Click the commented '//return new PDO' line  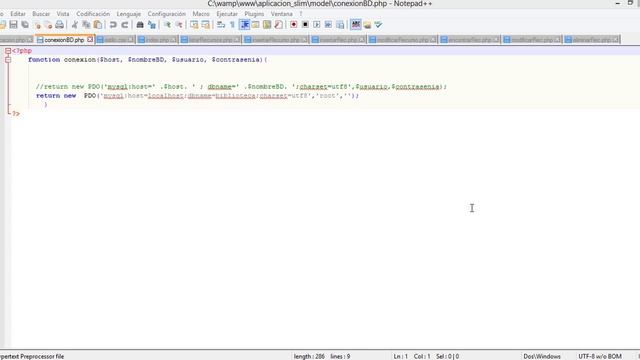pyautogui.click(x=241, y=87)
